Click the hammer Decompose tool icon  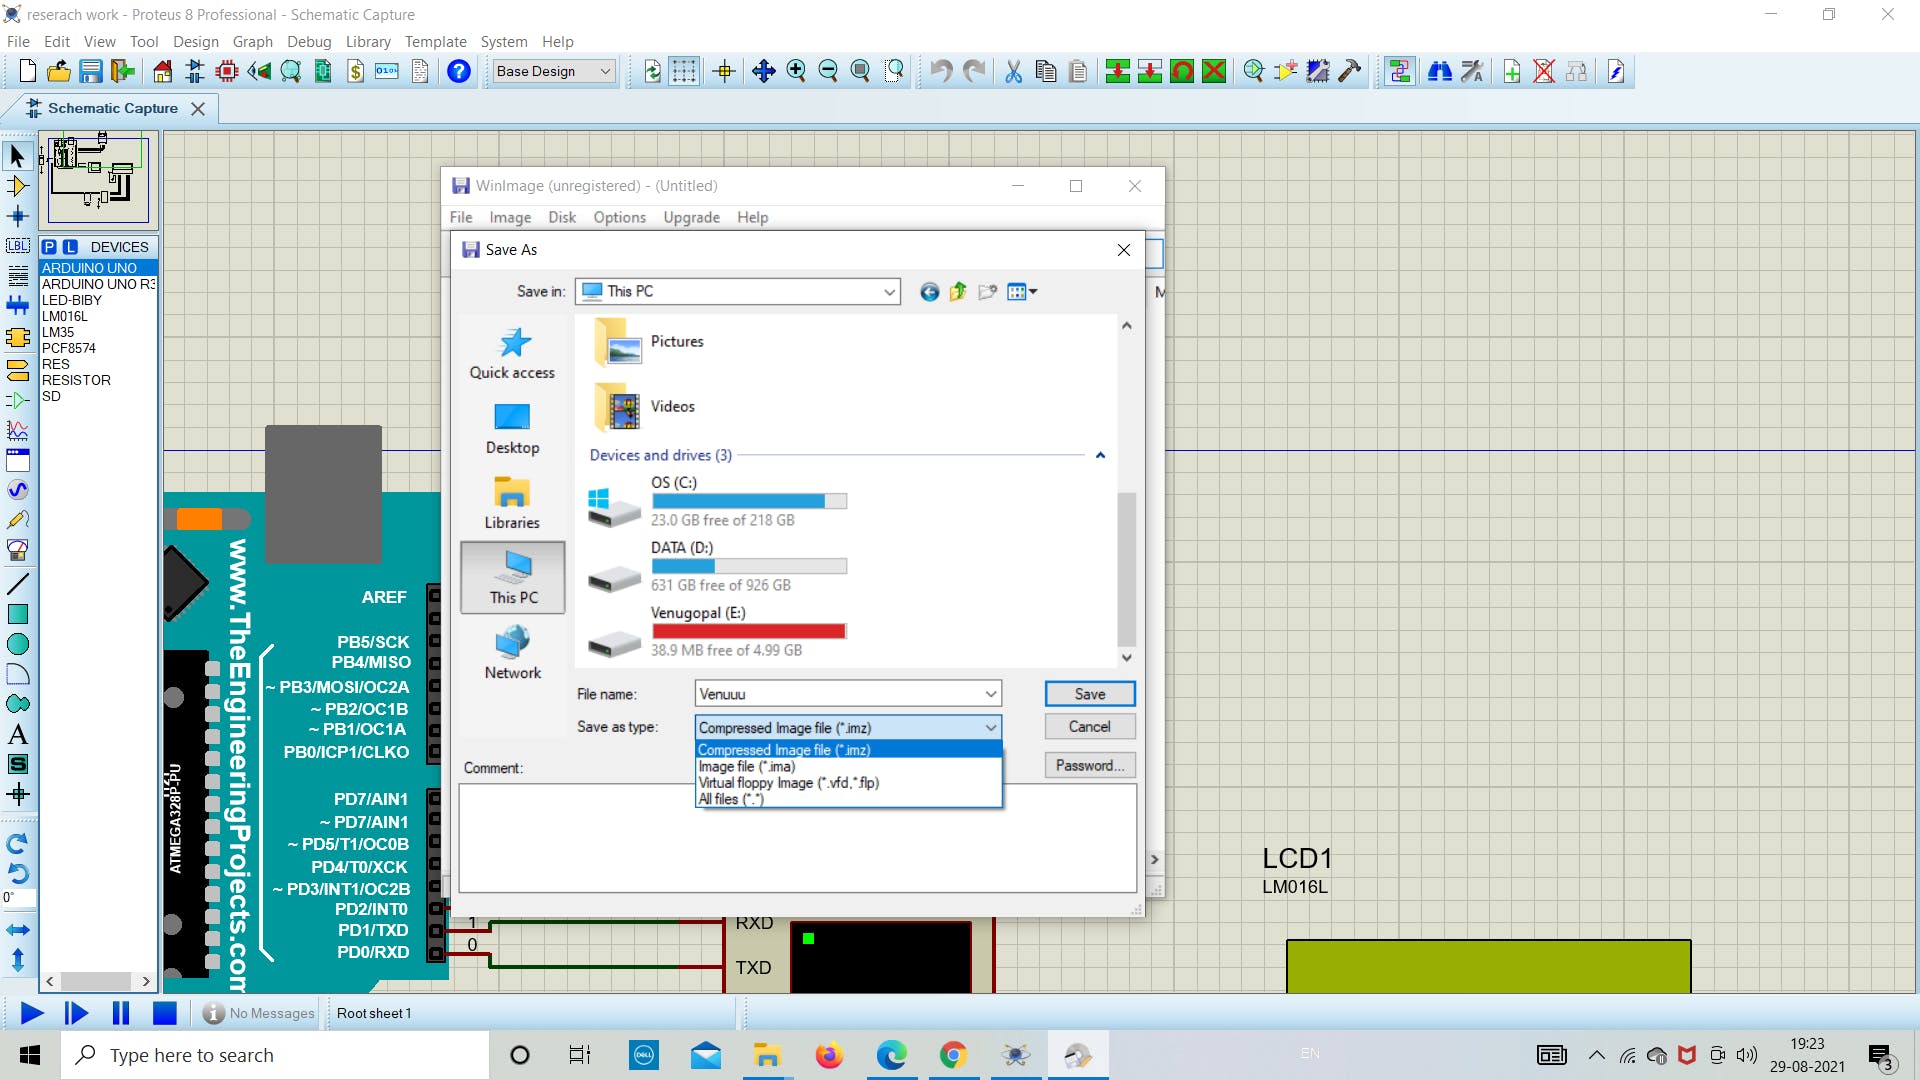click(x=1350, y=71)
